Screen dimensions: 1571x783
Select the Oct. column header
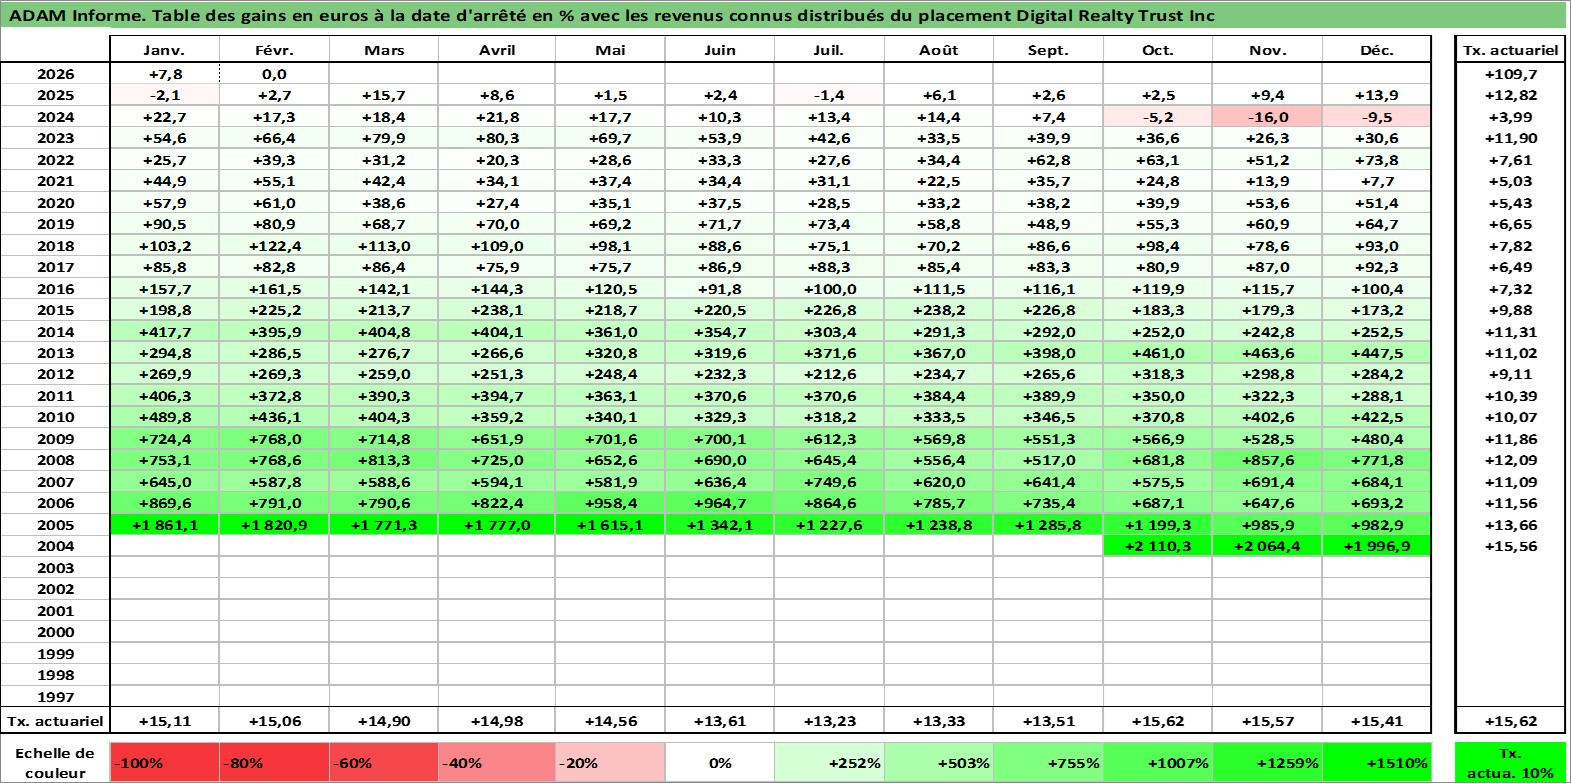(x=1158, y=50)
